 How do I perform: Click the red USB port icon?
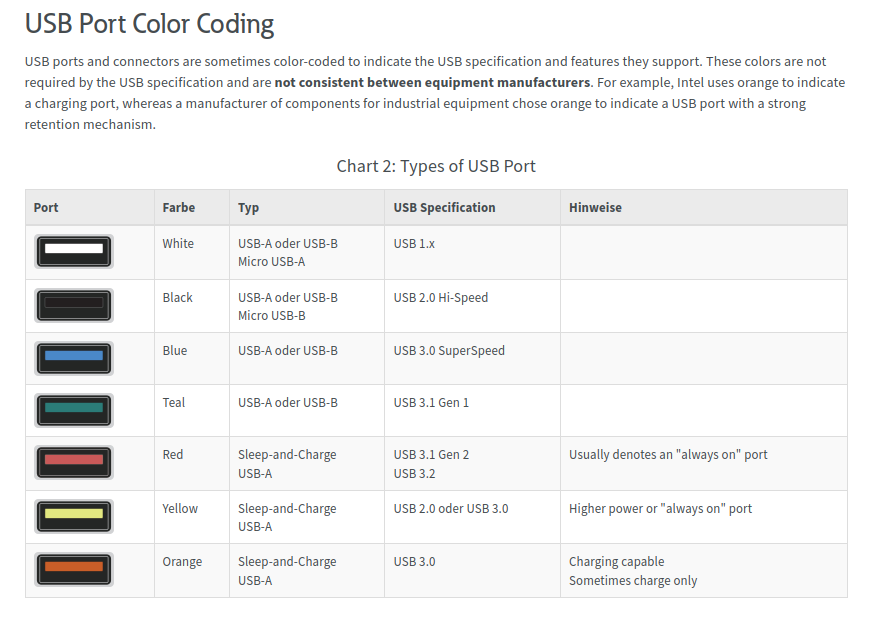click(74, 462)
